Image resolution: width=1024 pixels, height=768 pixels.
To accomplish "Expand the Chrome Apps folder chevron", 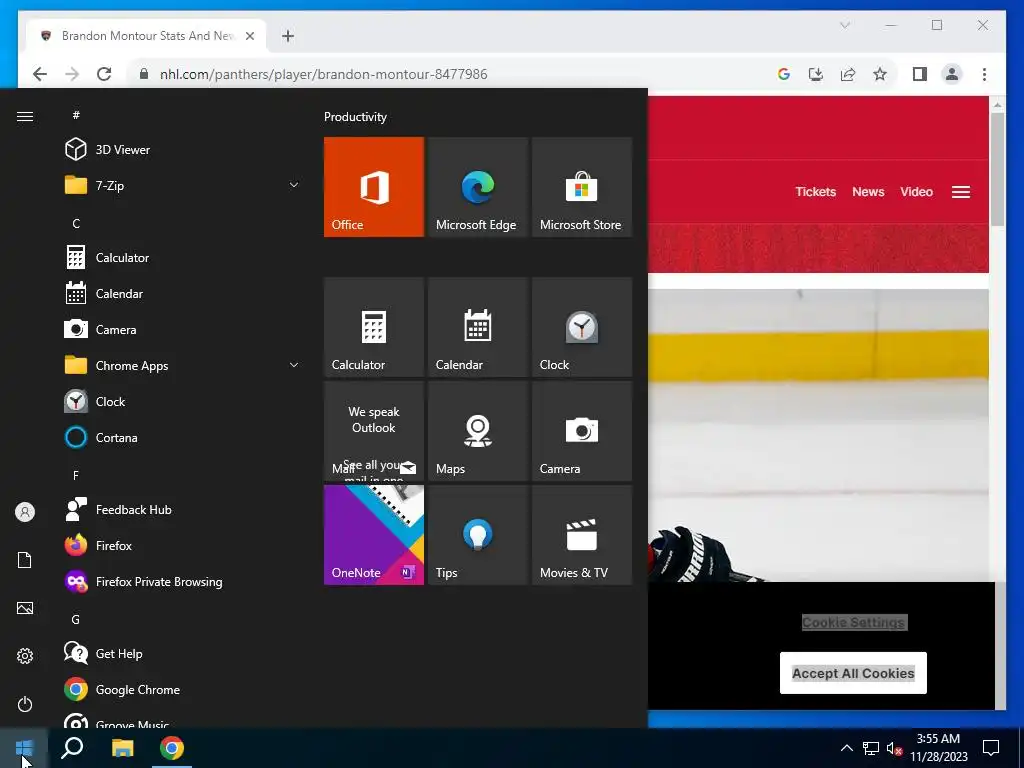I will (294, 366).
